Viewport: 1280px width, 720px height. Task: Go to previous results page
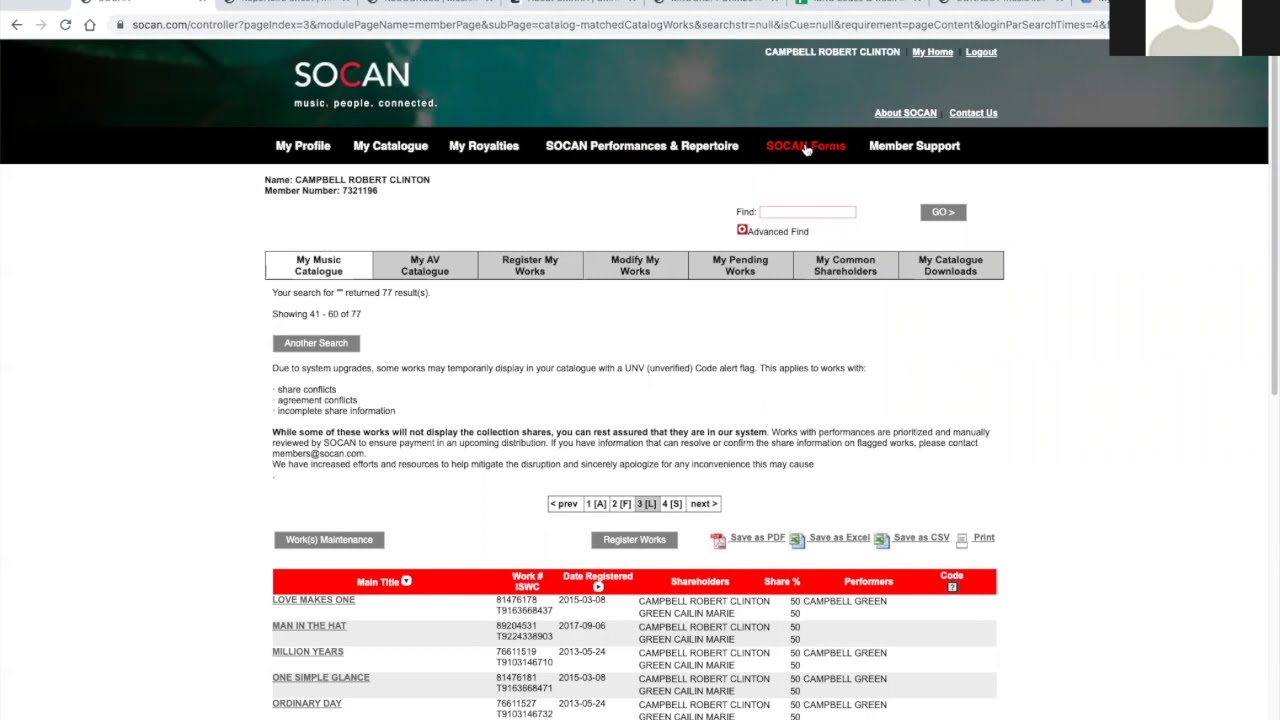click(x=564, y=504)
